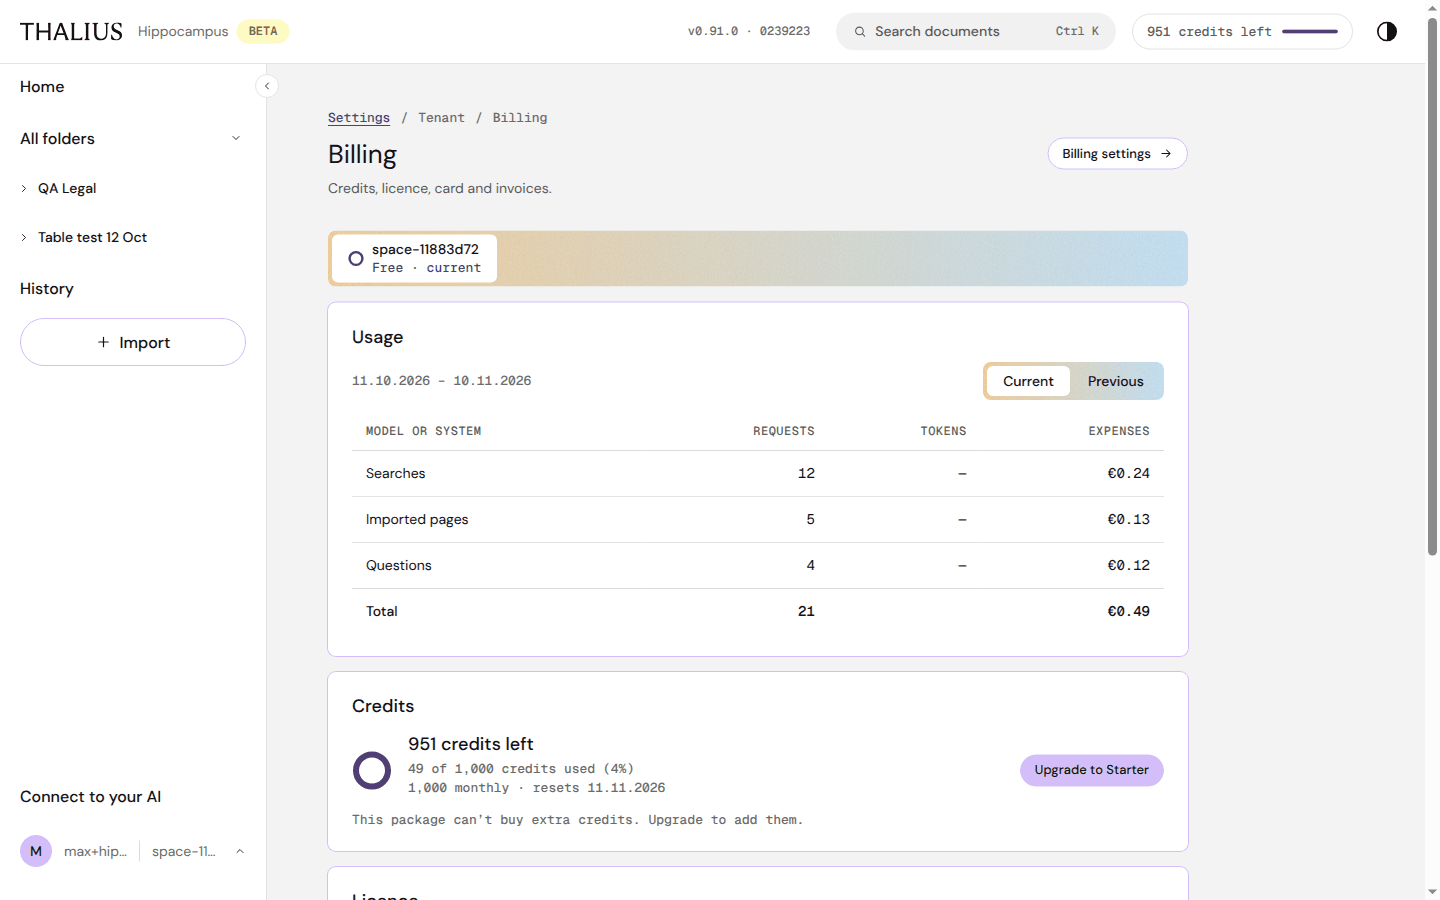Screen dimensions: 1440x900
Task: Click the Questions row label
Action: [399, 565]
